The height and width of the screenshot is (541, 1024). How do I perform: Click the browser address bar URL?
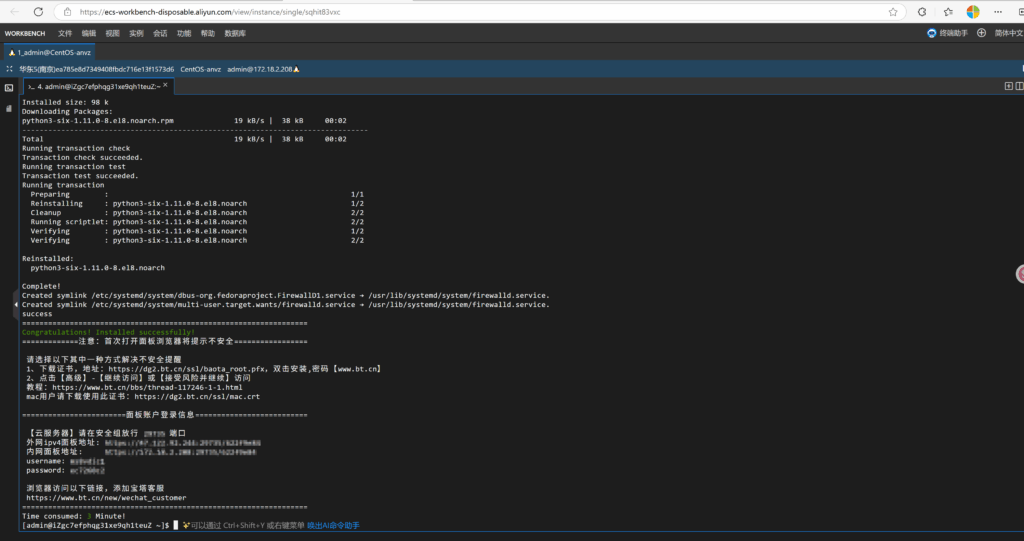210,12
